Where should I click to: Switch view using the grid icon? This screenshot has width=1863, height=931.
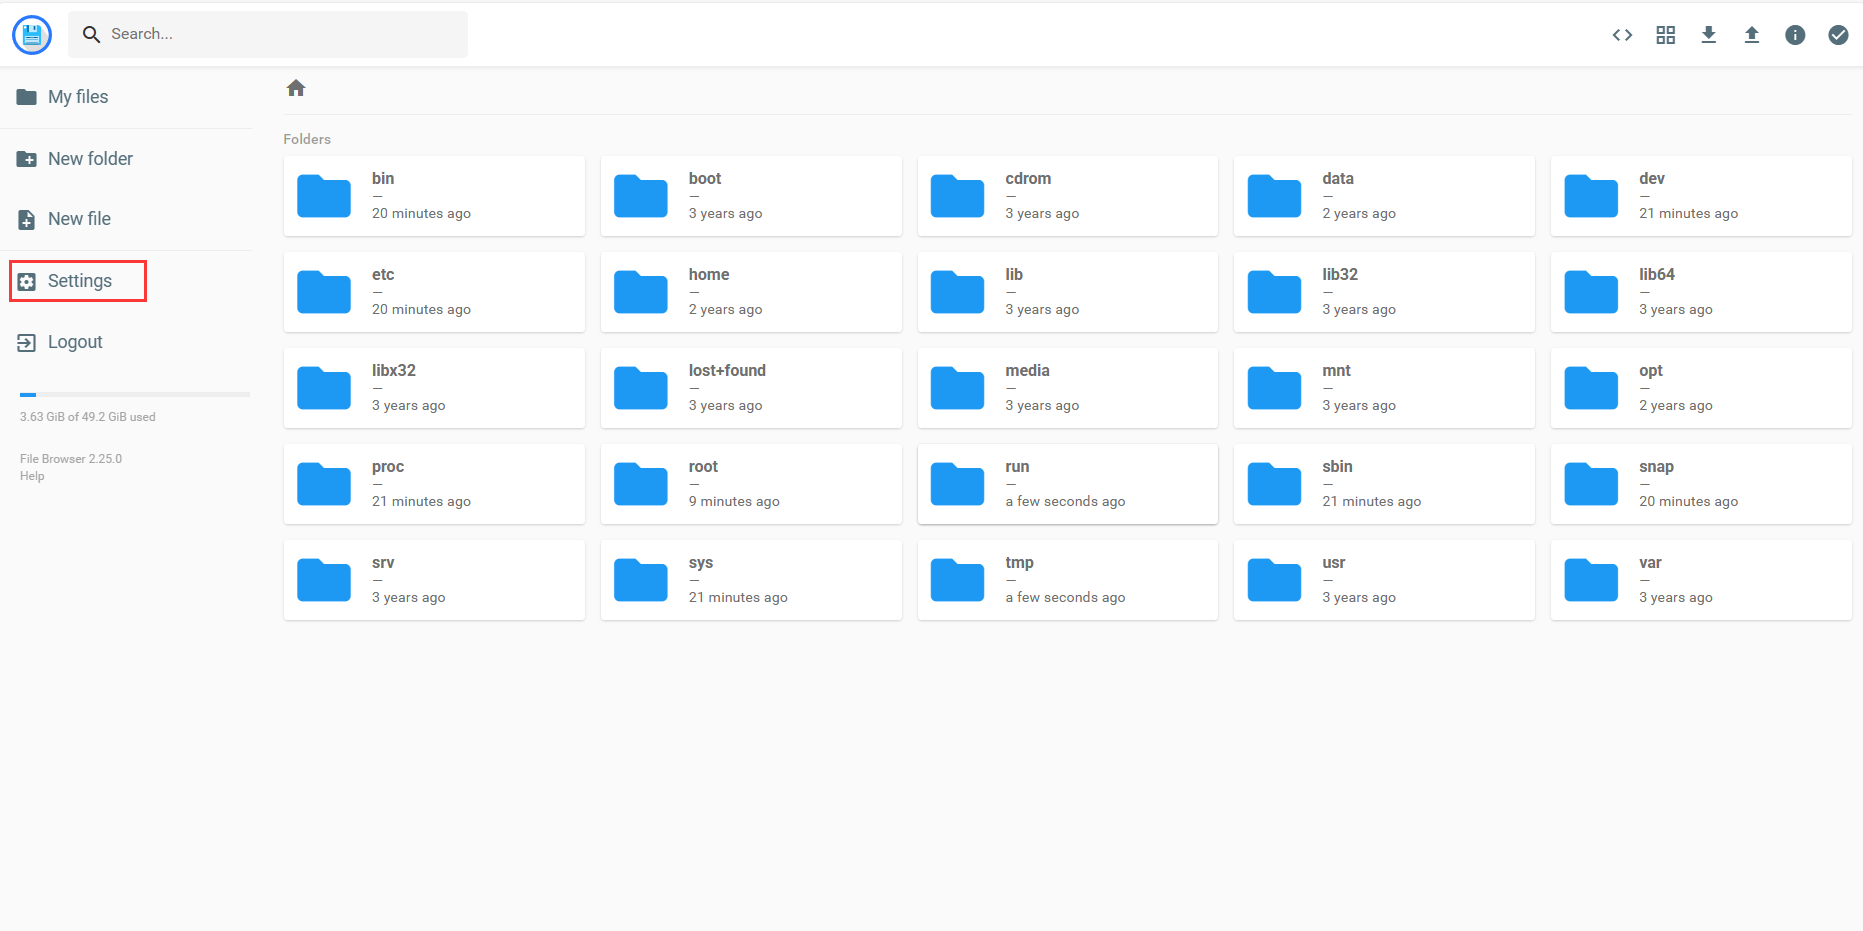(x=1665, y=35)
